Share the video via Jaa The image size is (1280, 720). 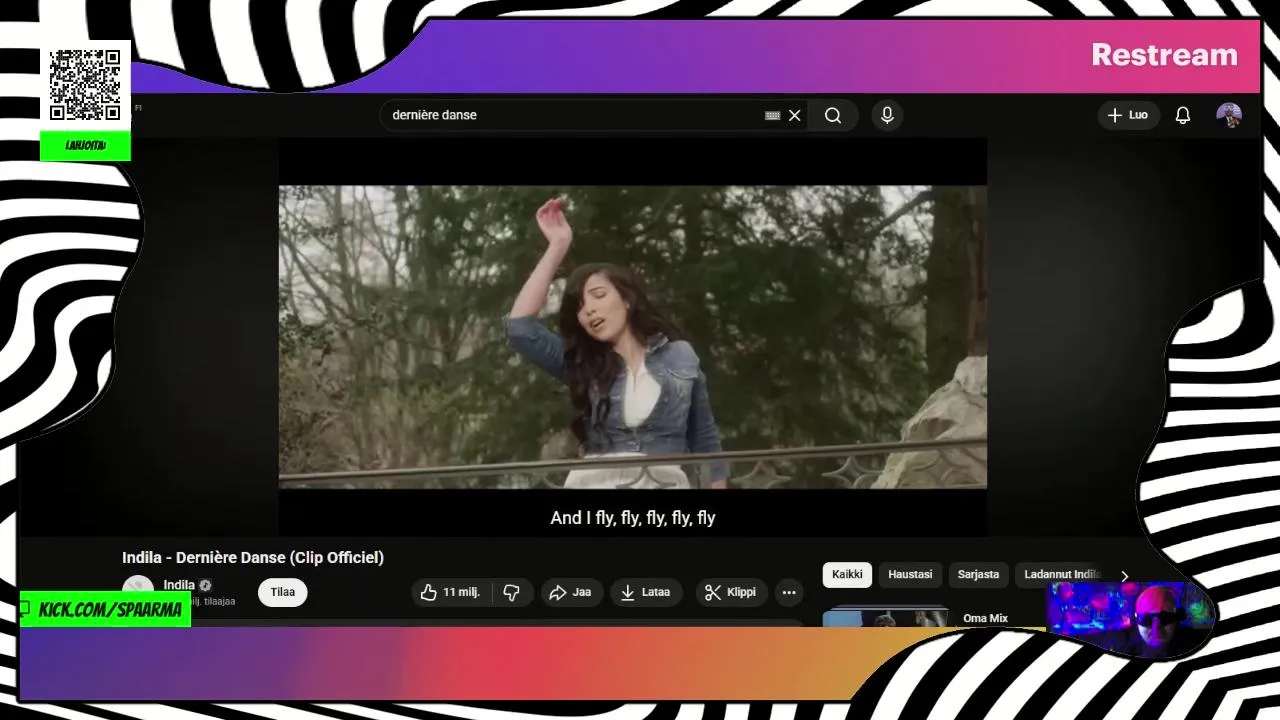point(571,592)
